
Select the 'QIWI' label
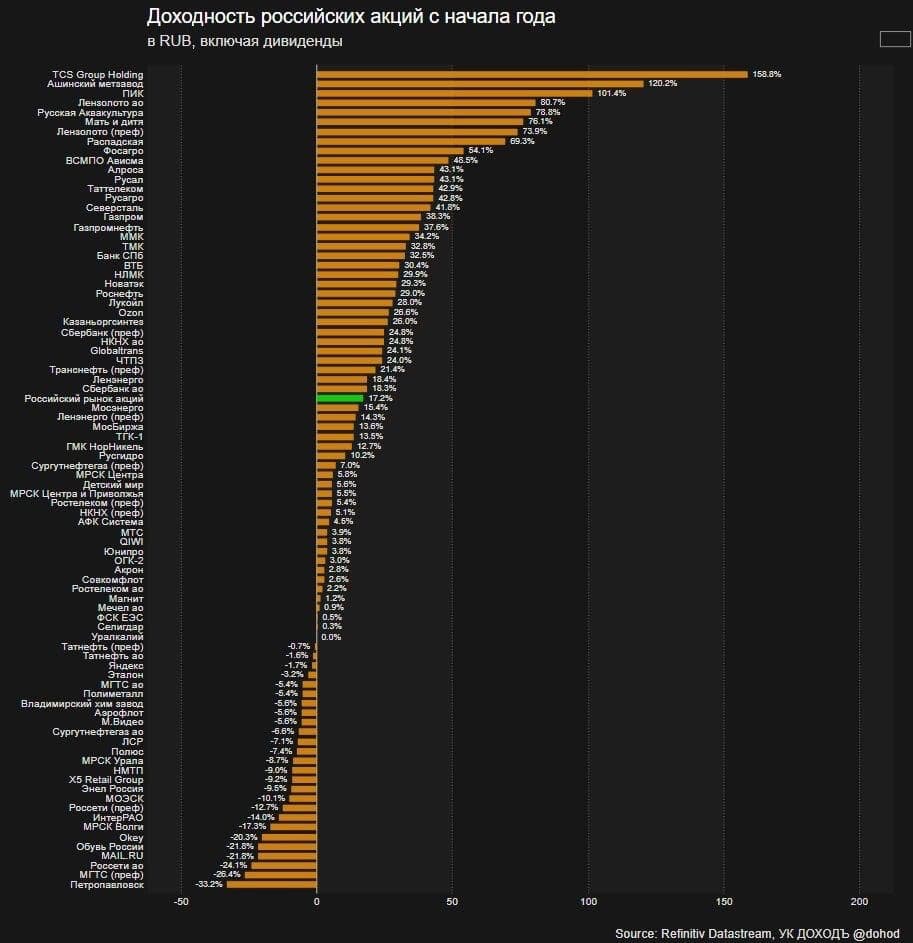tap(131, 542)
